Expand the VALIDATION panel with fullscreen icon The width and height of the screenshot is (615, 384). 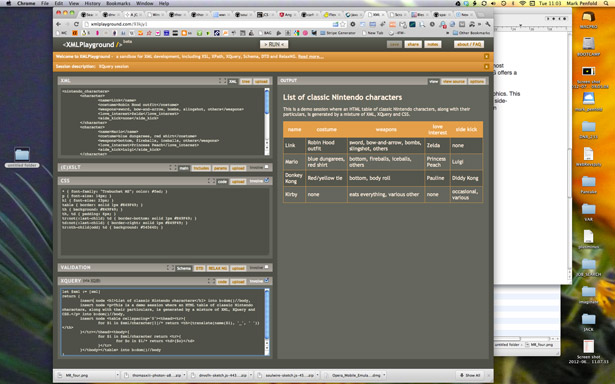(x=170, y=268)
